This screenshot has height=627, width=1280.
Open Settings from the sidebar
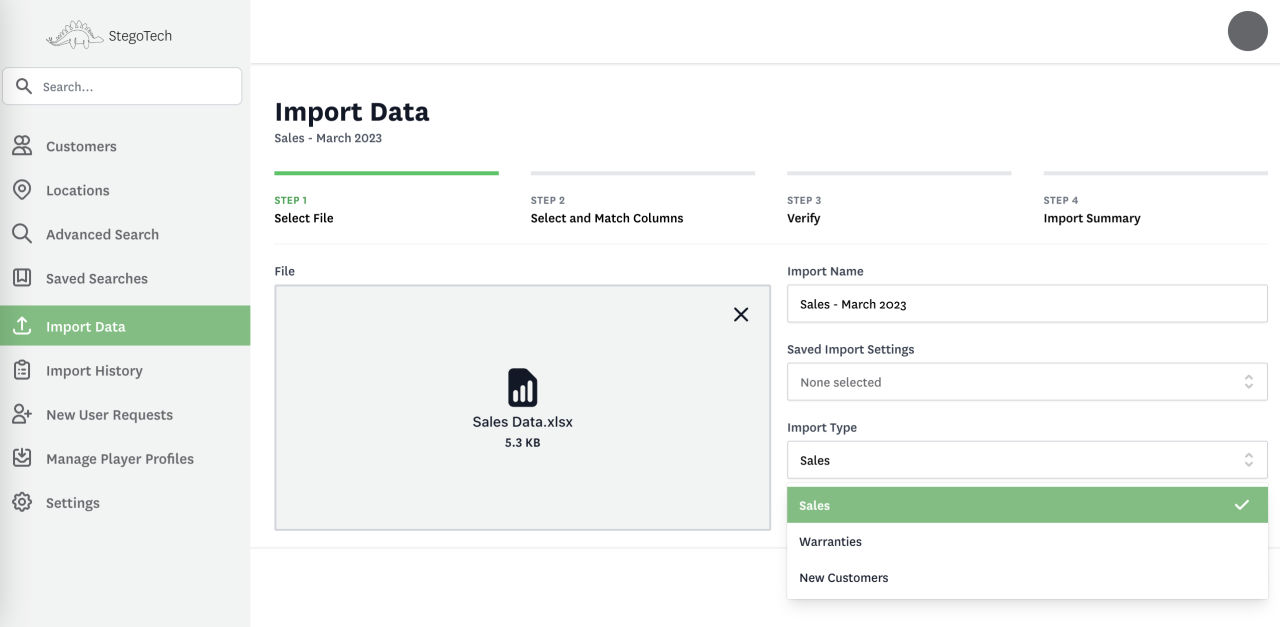tap(125, 502)
